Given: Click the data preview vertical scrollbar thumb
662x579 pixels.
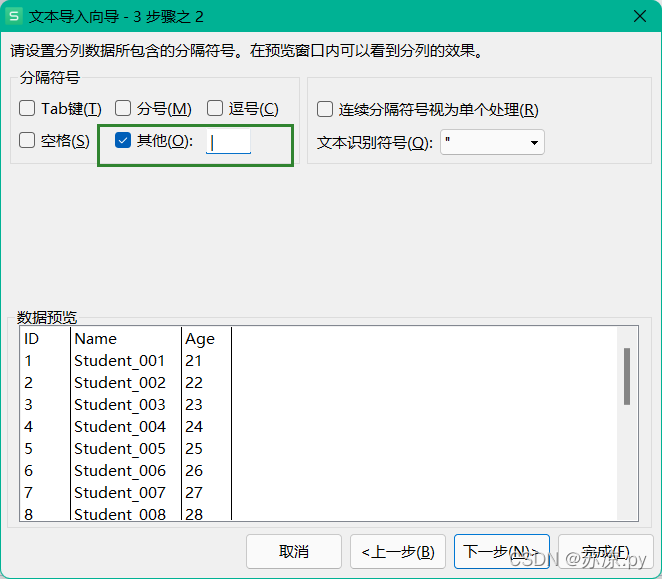Looking at the screenshot, I should (x=627, y=376).
